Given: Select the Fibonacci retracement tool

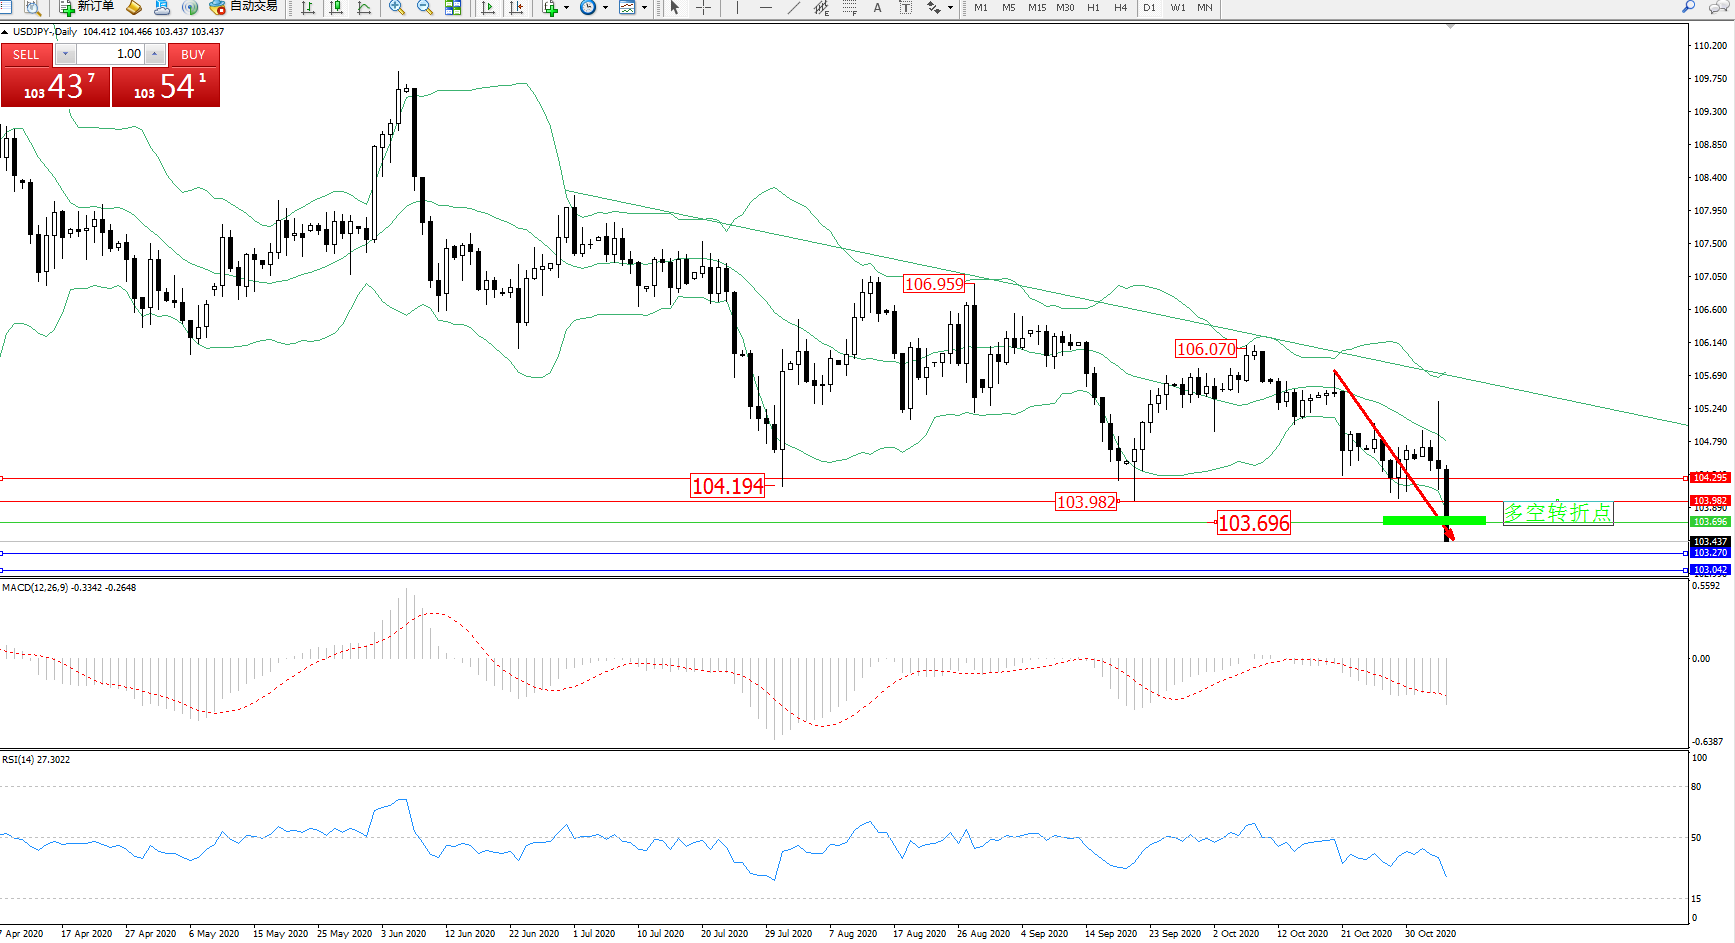Looking at the screenshot, I should tap(850, 8).
